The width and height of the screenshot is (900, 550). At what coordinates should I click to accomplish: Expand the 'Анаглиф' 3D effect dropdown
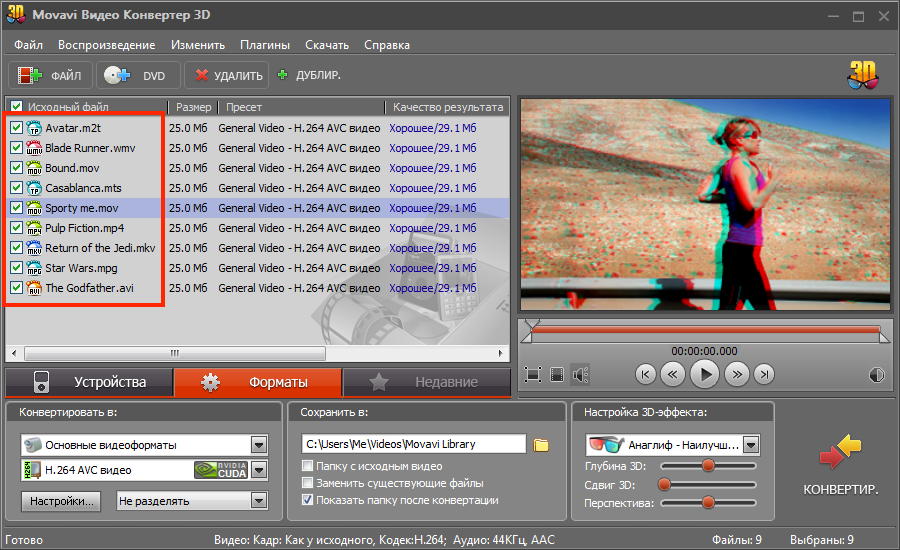tap(751, 445)
